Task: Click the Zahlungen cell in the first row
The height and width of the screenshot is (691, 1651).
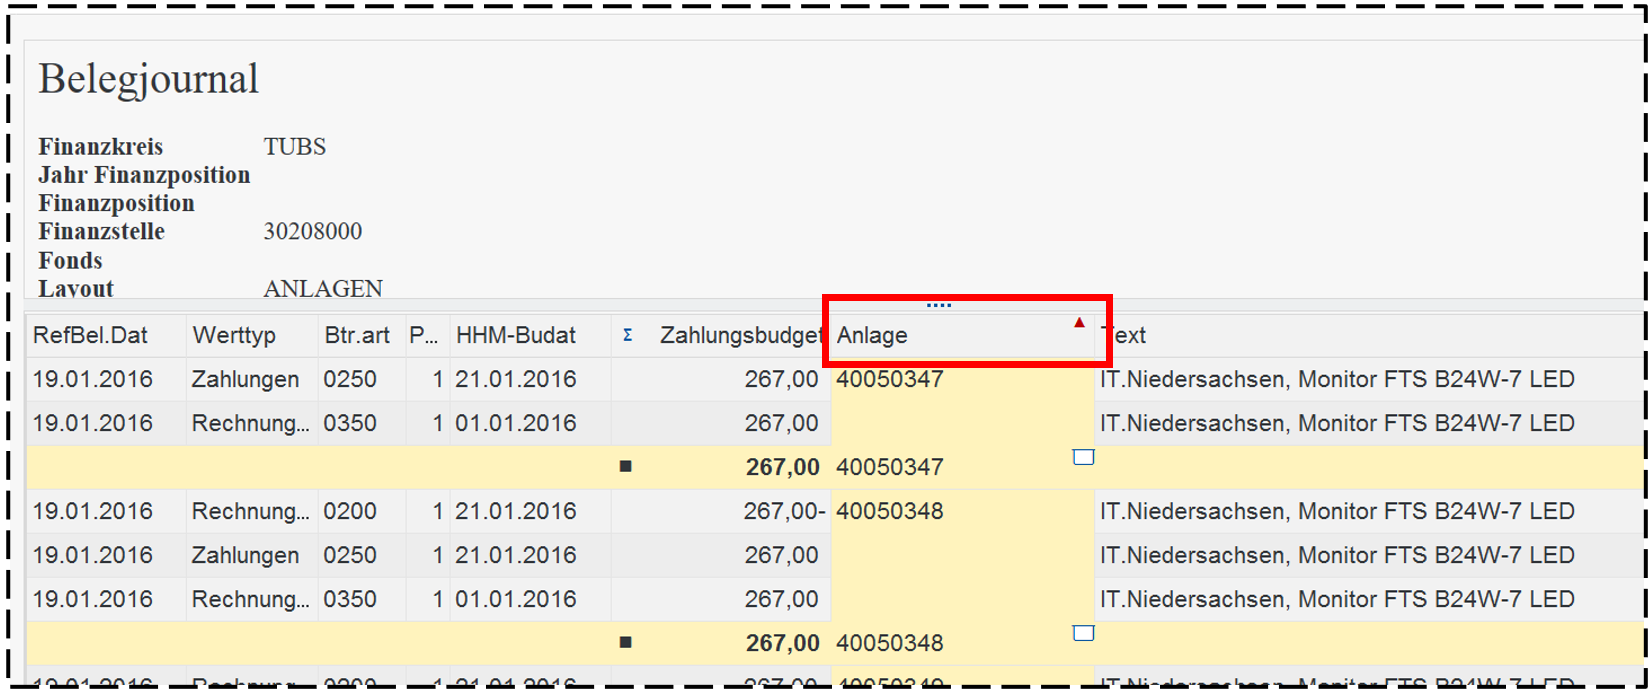Action: (245, 380)
